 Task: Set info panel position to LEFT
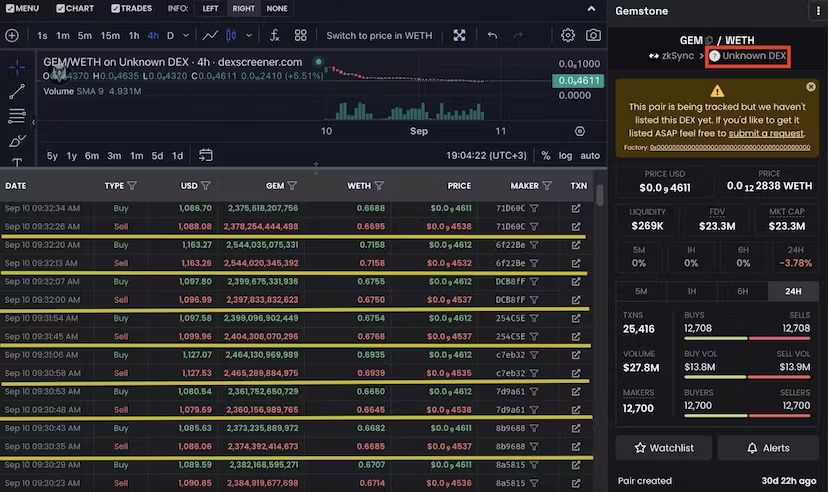tap(210, 8)
